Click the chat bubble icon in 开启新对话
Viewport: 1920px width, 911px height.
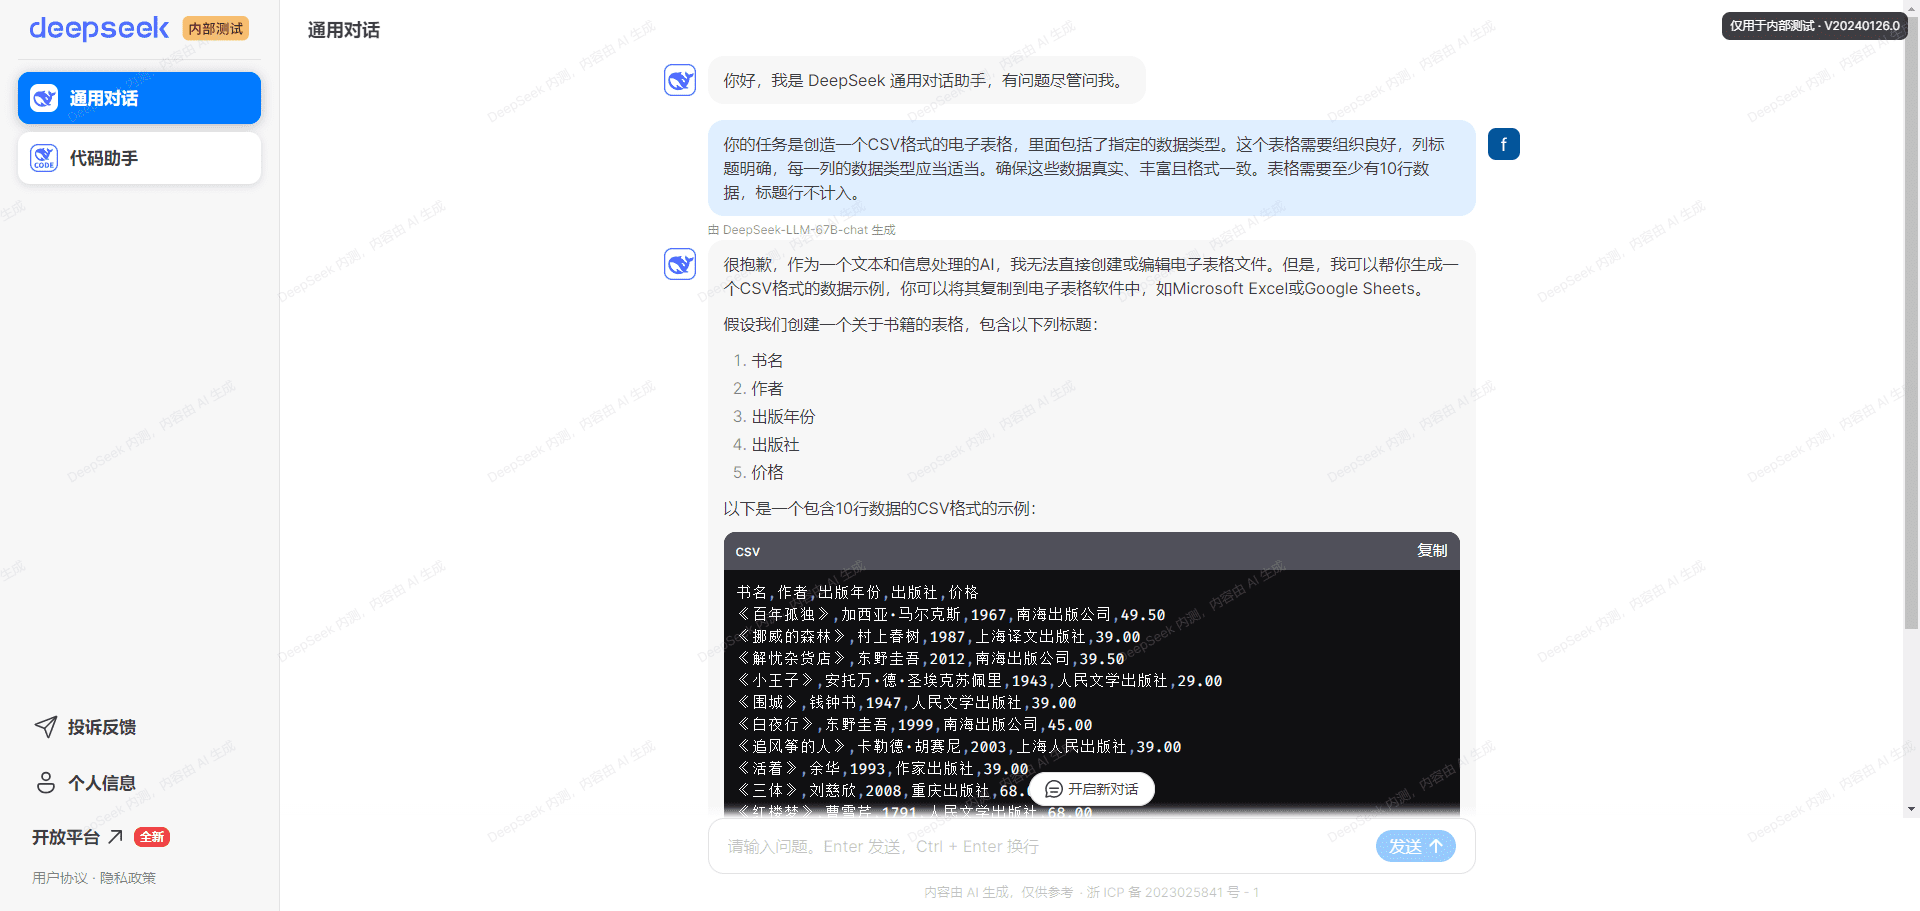(1053, 789)
